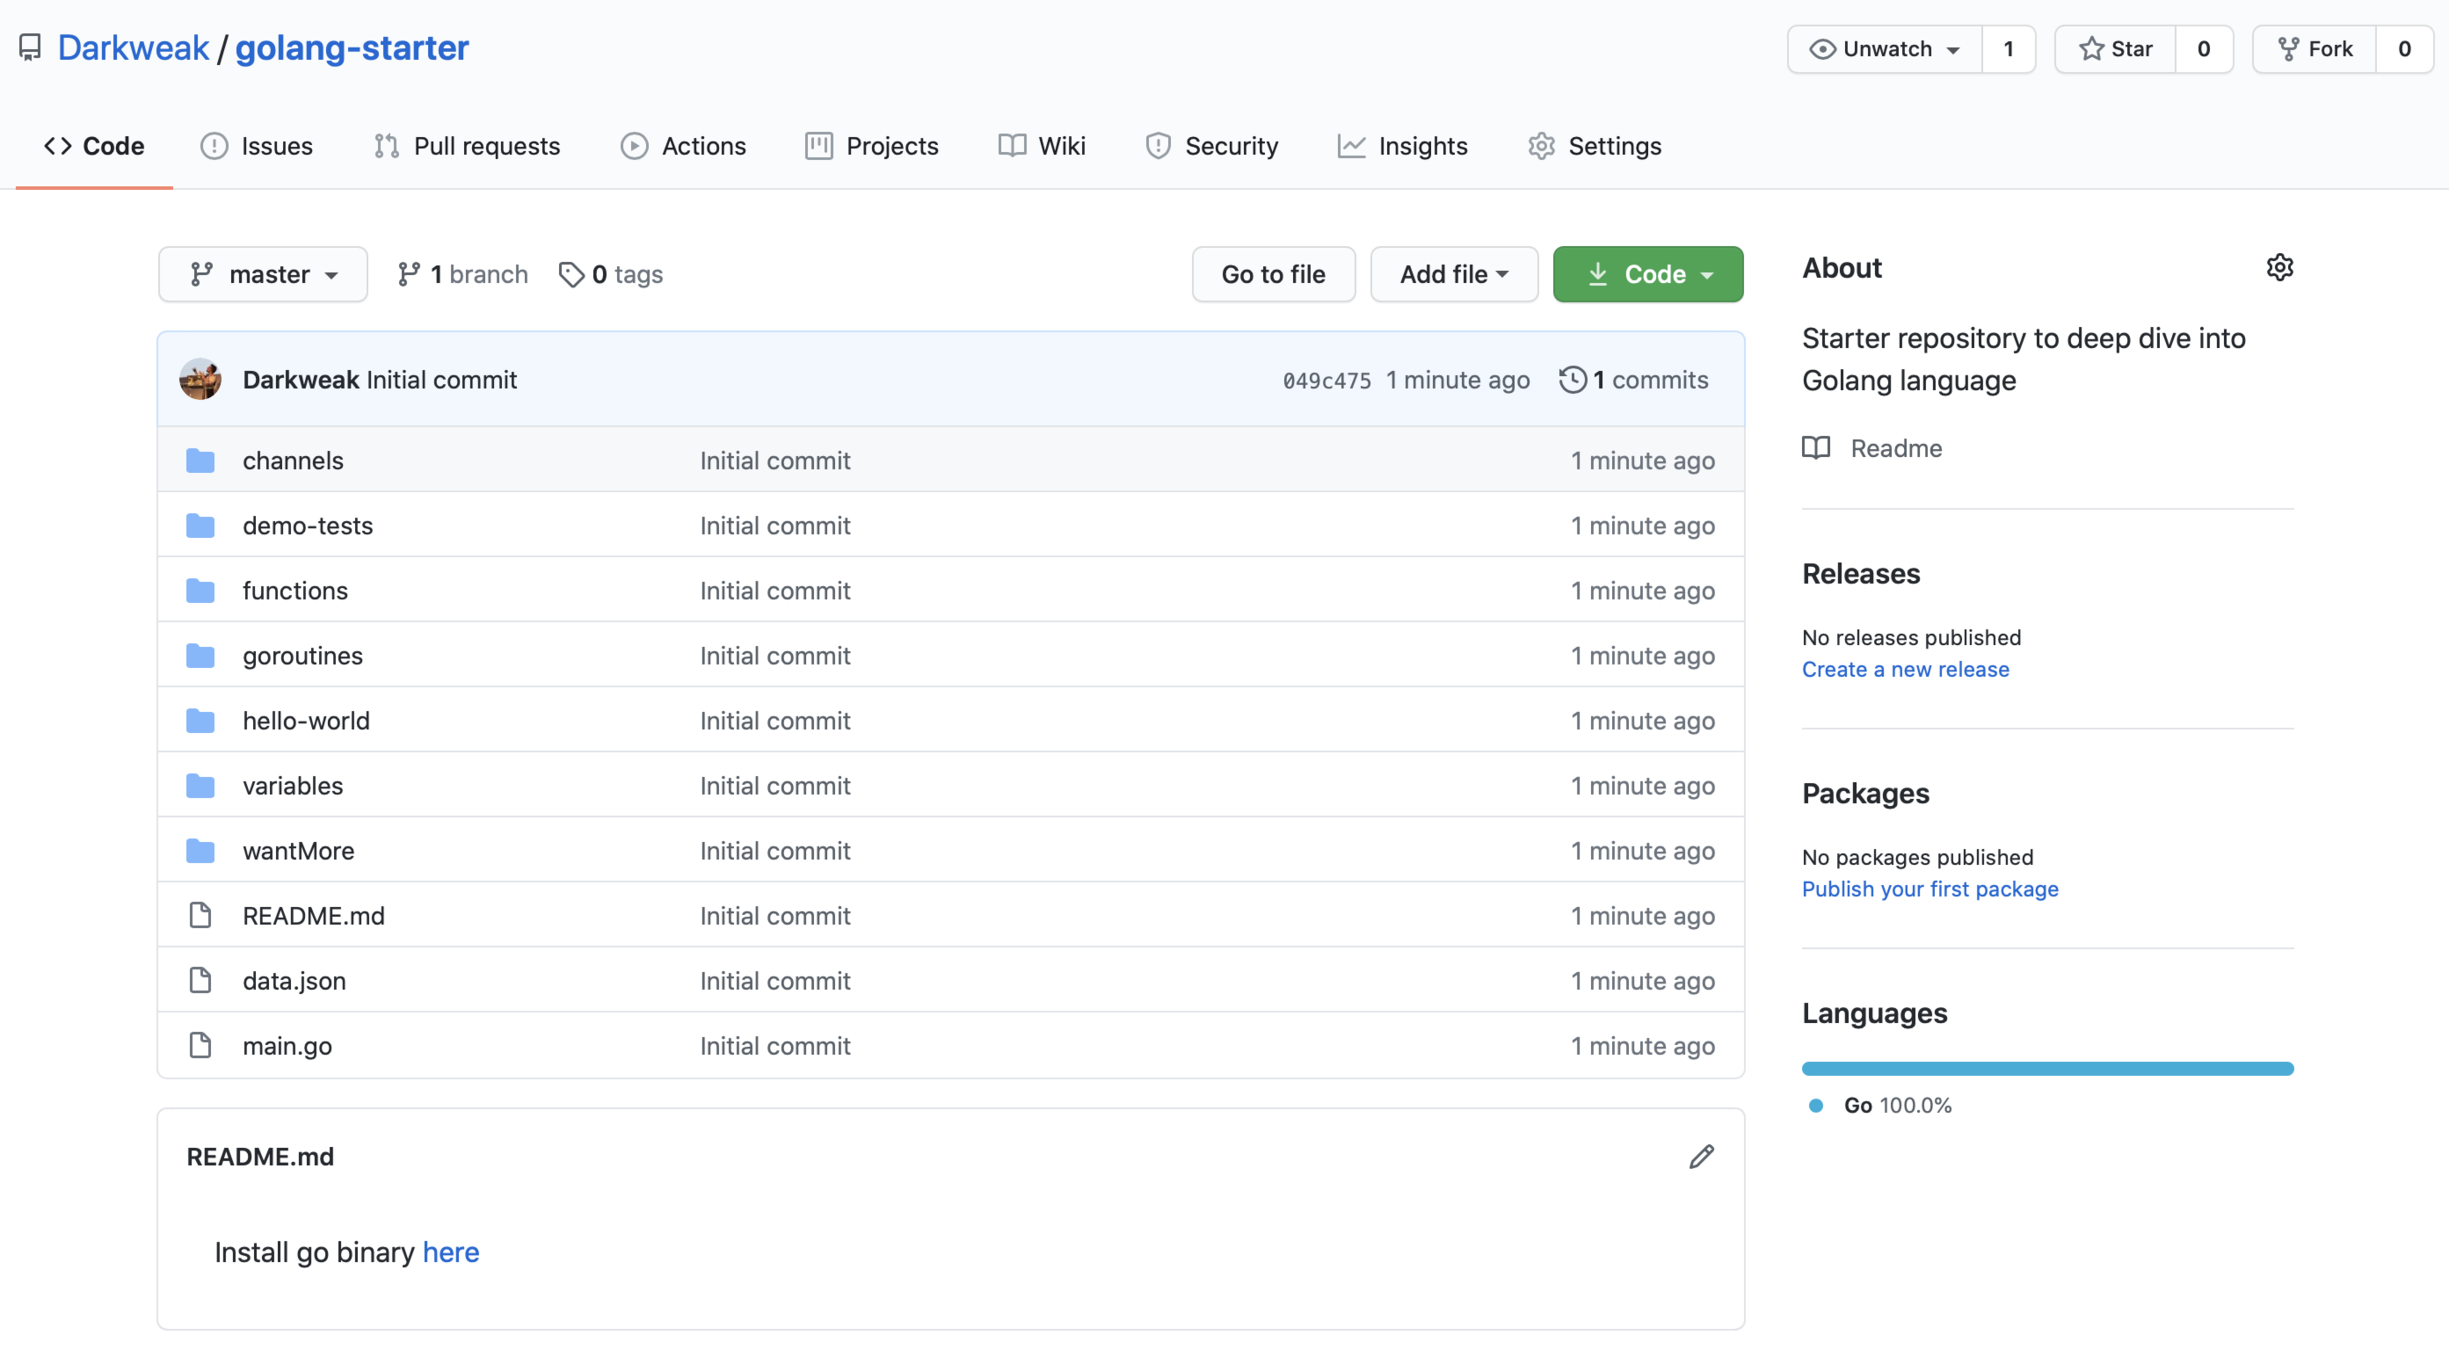Click the Readme book icon in About
Image resolution: width=2449 pixels, height=1350 pixels.
click(x=1816, y=448)
